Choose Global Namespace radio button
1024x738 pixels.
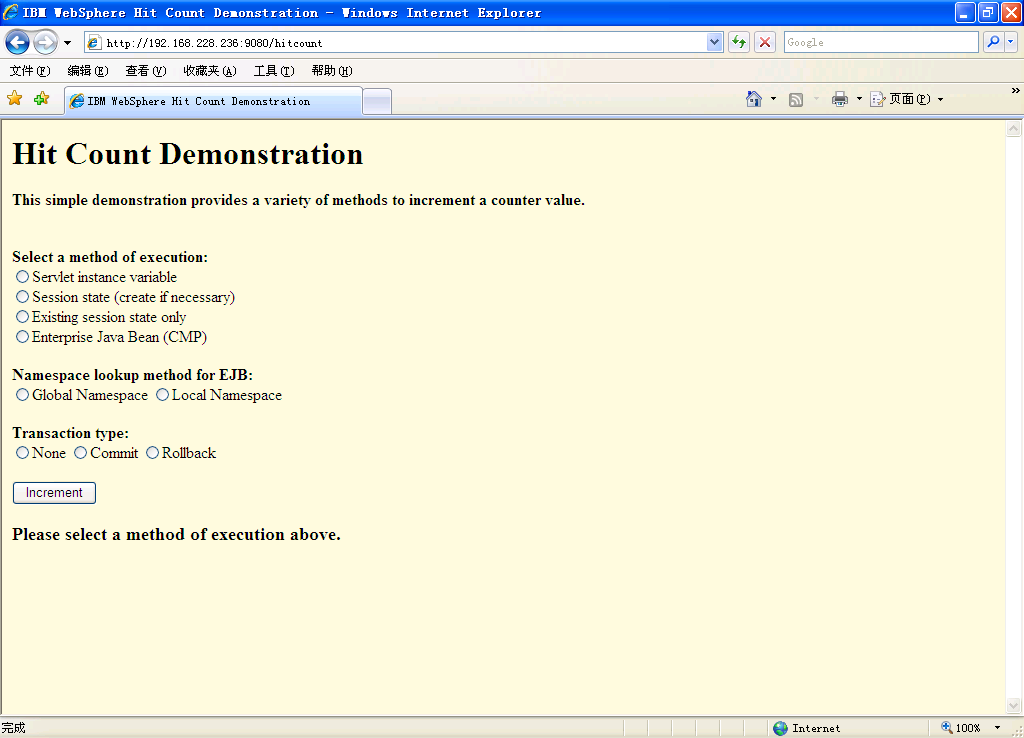(23, 395)
